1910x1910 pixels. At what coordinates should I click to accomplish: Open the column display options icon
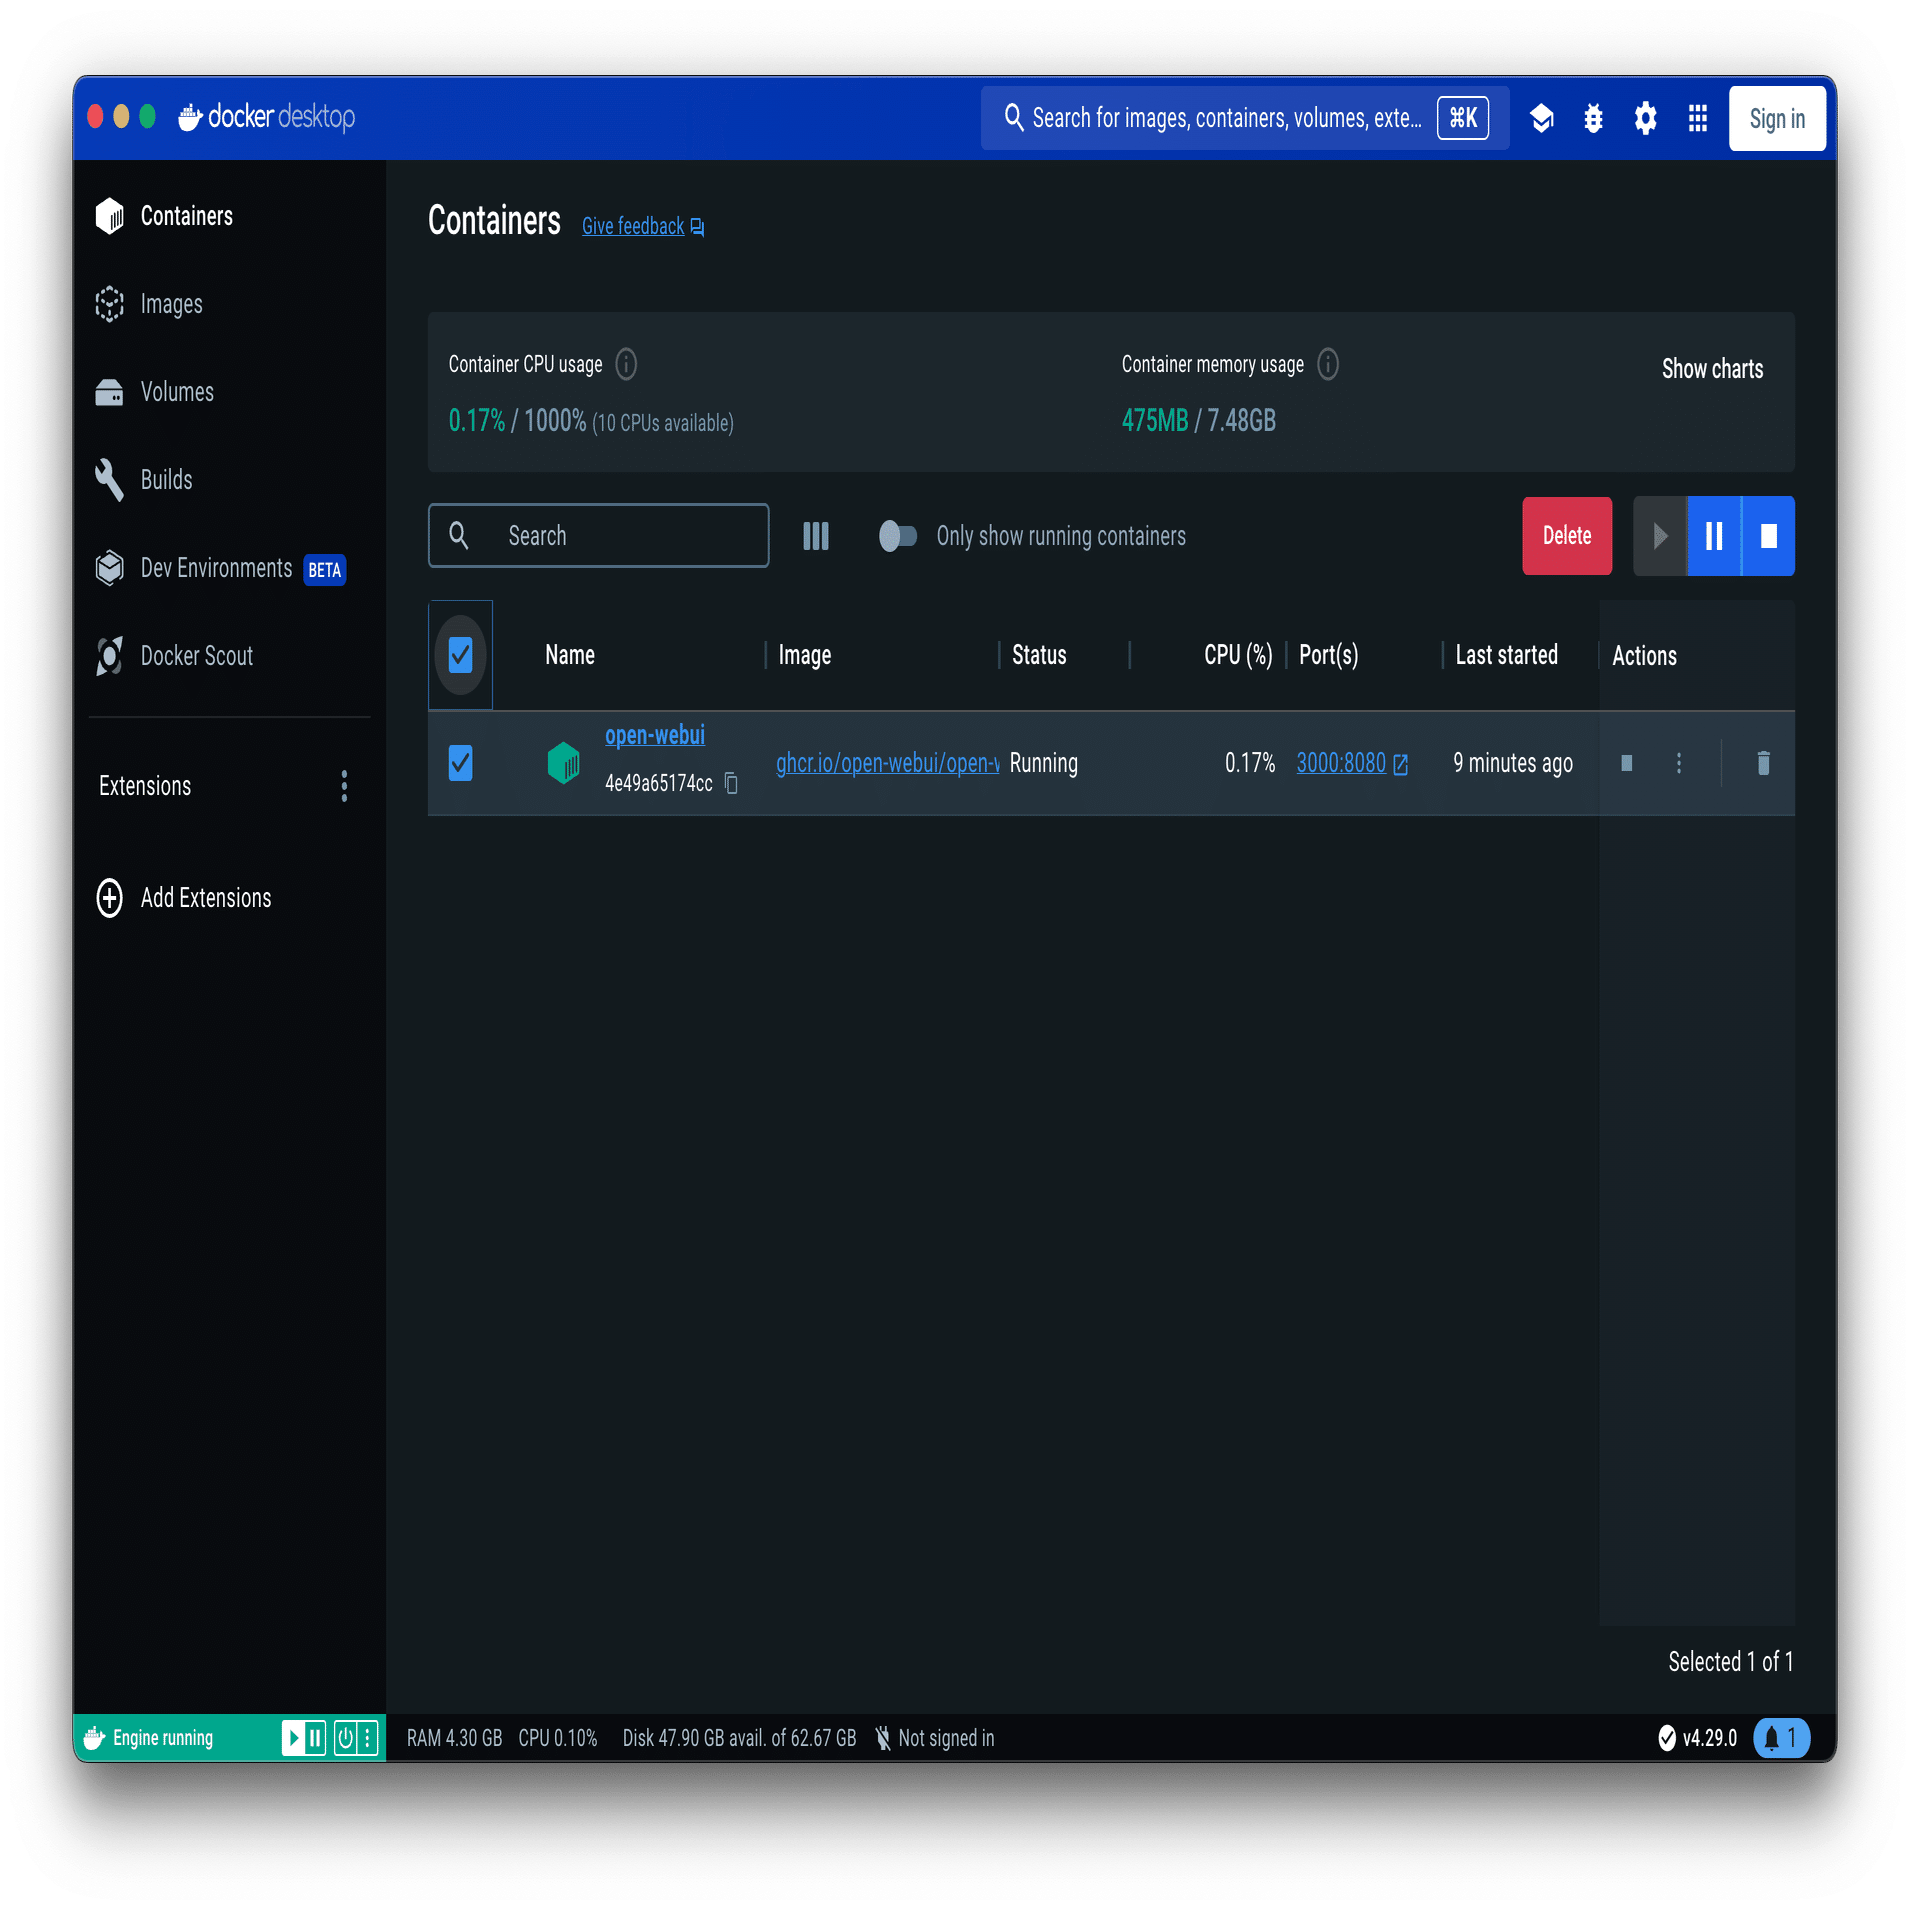pyautogui.click(x=815, y=536)
